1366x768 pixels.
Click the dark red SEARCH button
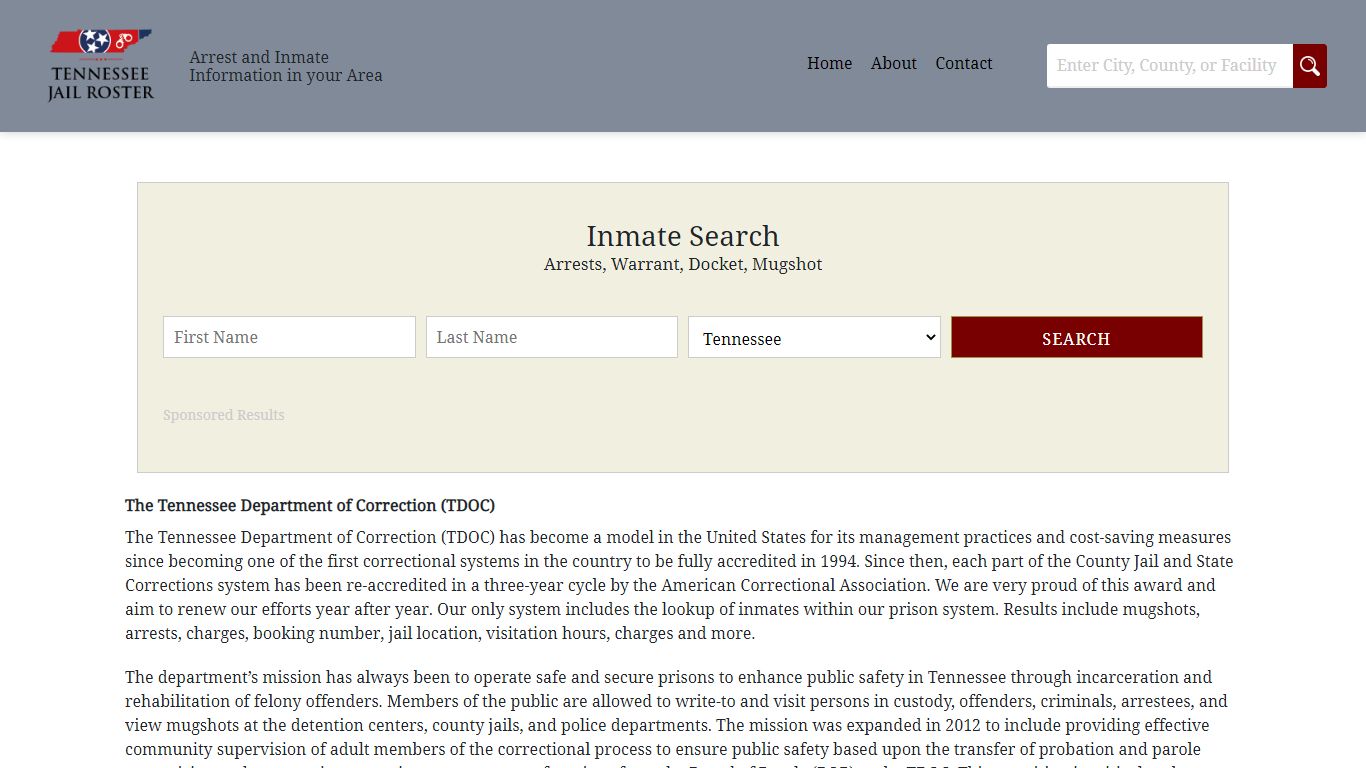click(x=1076, y=338)
